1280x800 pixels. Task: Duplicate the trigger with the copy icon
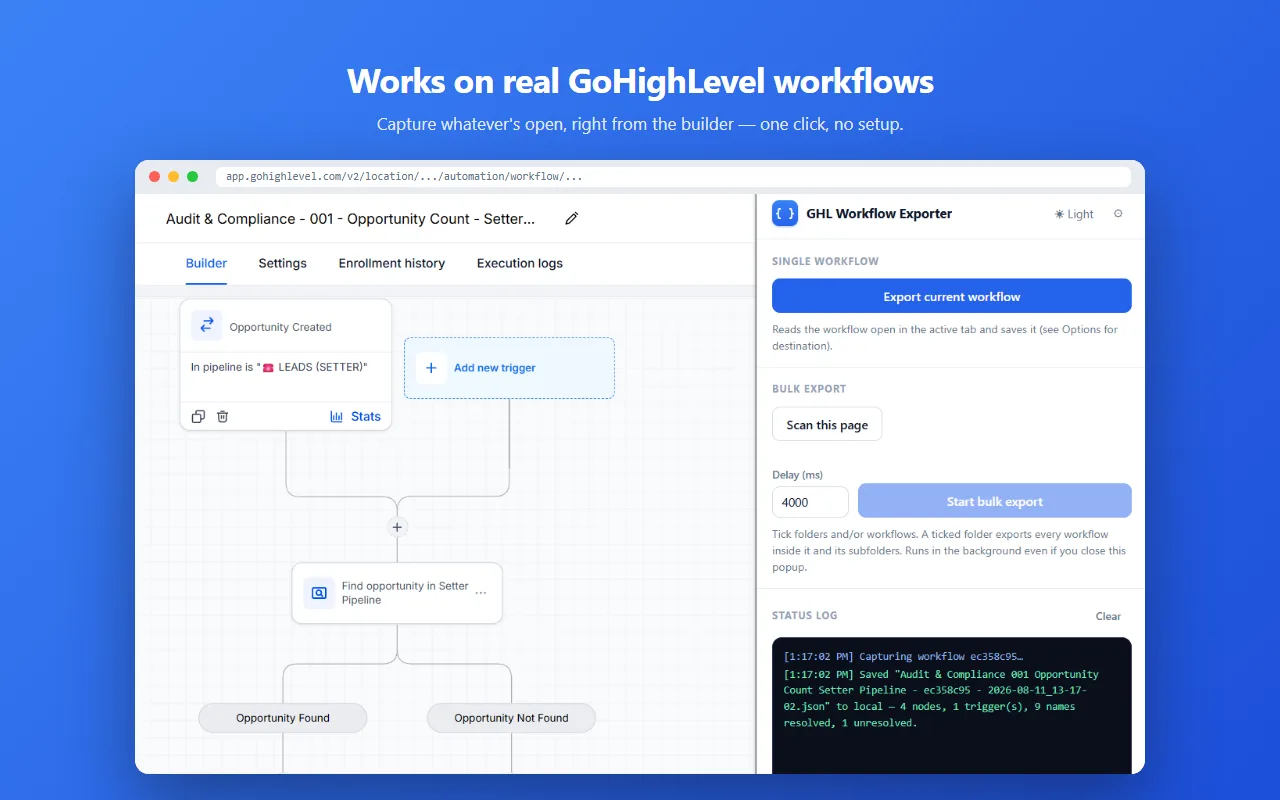pyautogui.click(x=198, y=416)
